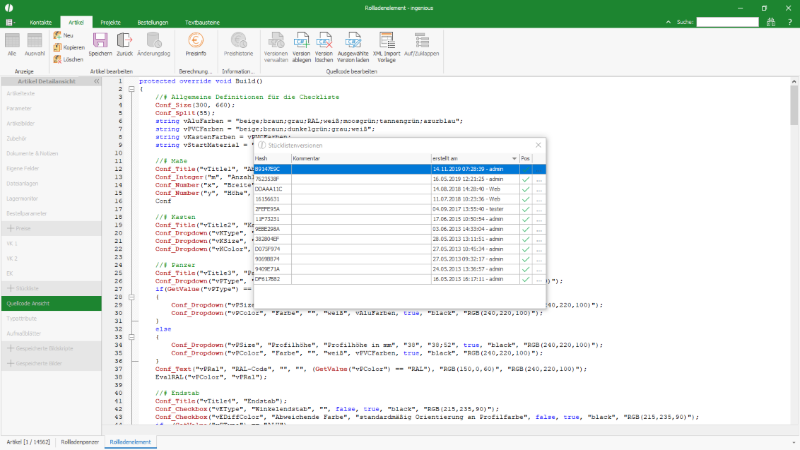Screen dimensions: 800x450
Task: Expand the Stückliste sidebar group
Action: tap(51, 288)
